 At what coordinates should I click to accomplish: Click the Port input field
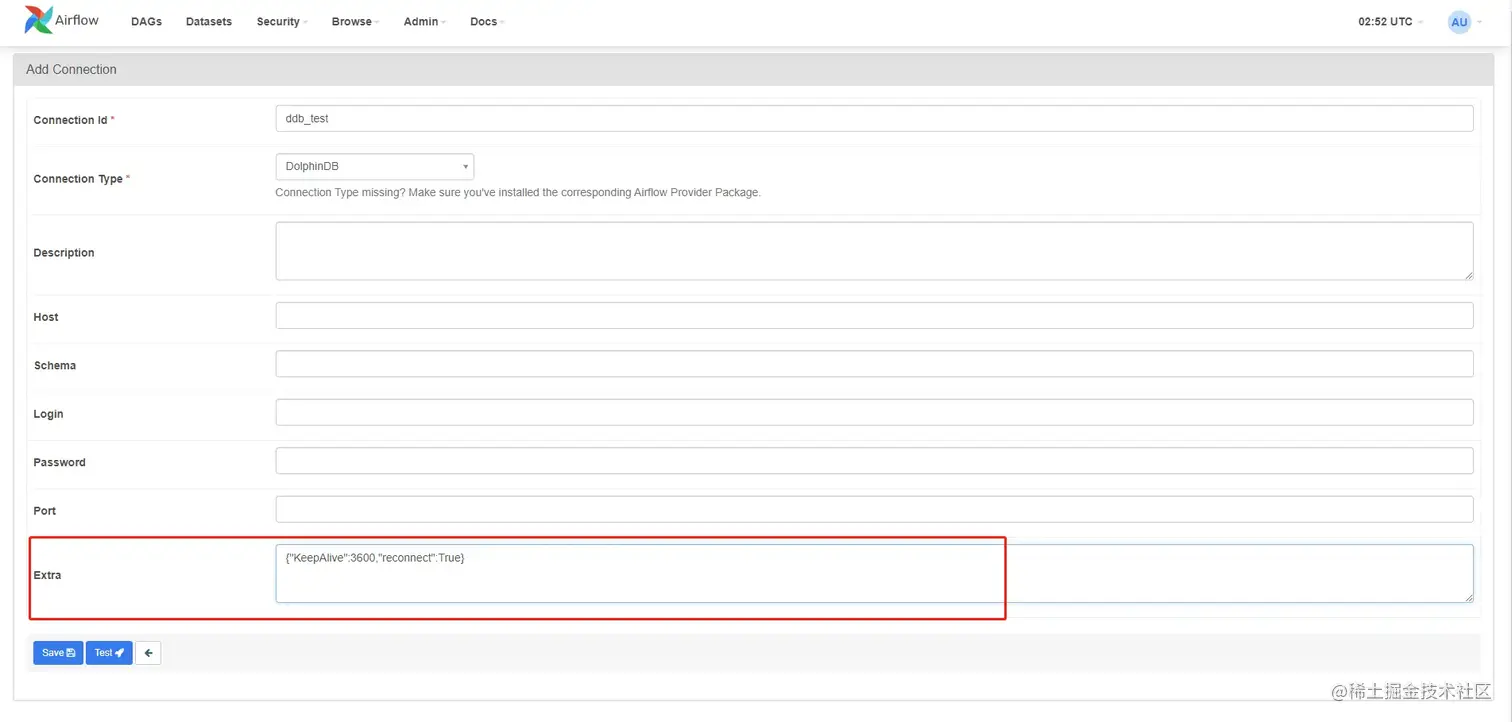(x=874, y=509)
